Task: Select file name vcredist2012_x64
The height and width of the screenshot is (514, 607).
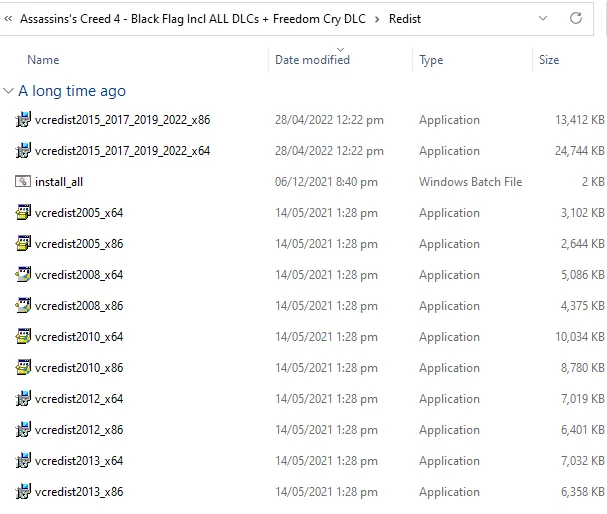Action: pyautogui.click(x=79, y=399)
